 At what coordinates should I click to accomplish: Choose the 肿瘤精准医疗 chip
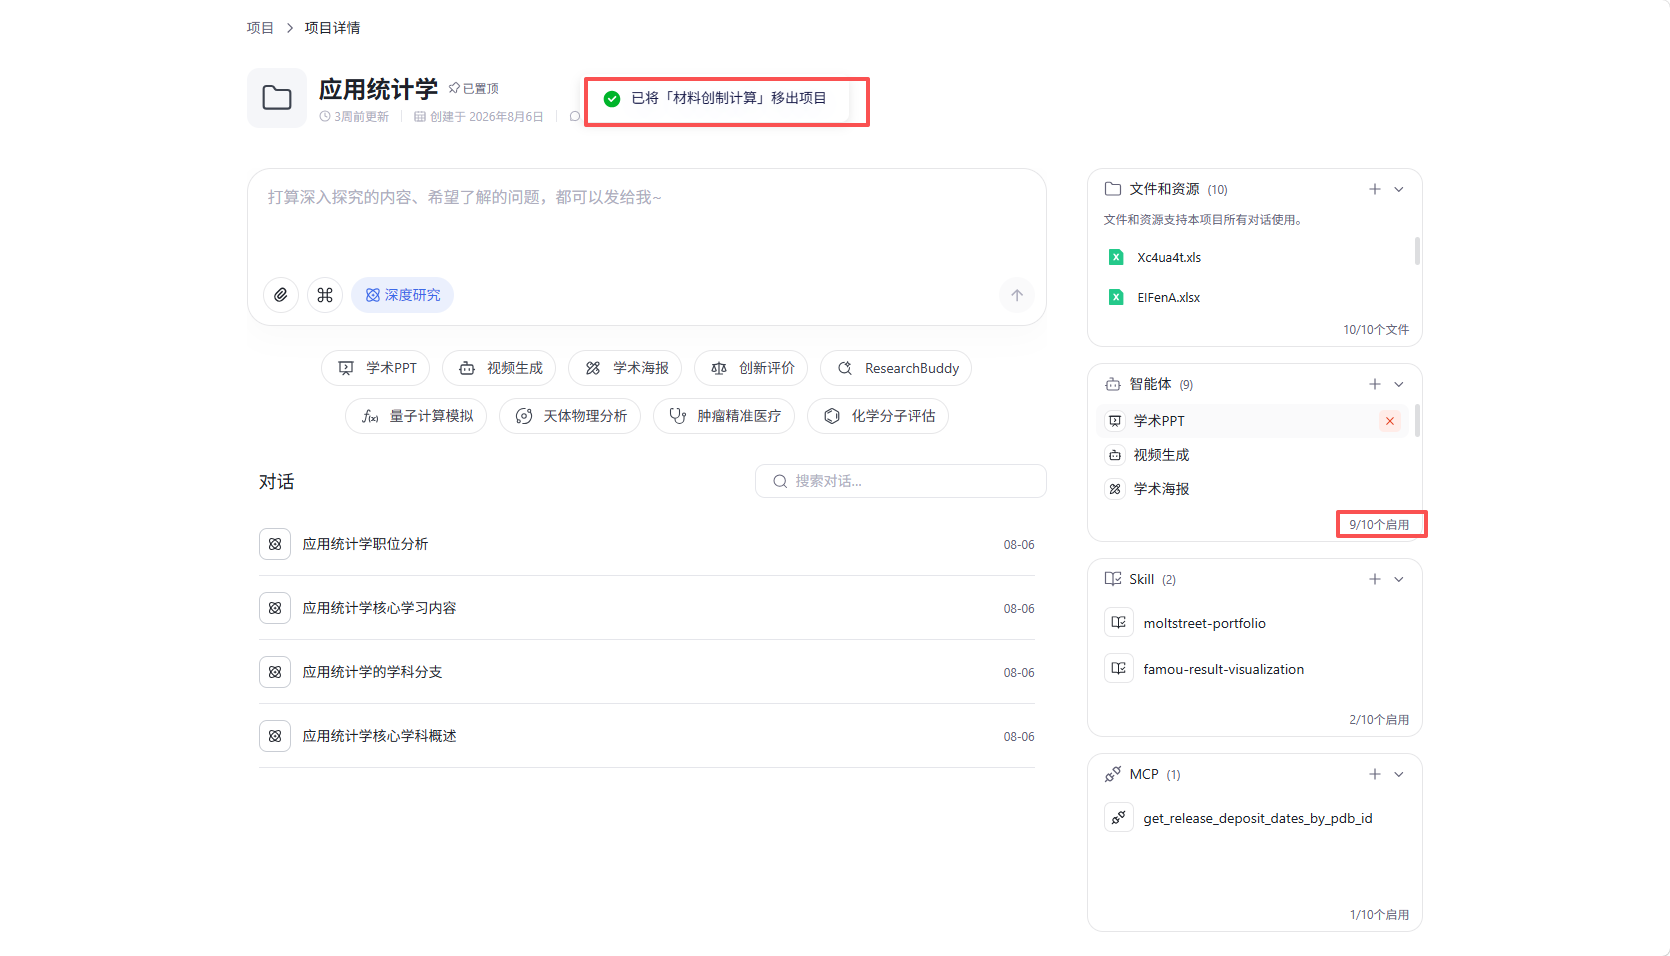click(724, 416)
